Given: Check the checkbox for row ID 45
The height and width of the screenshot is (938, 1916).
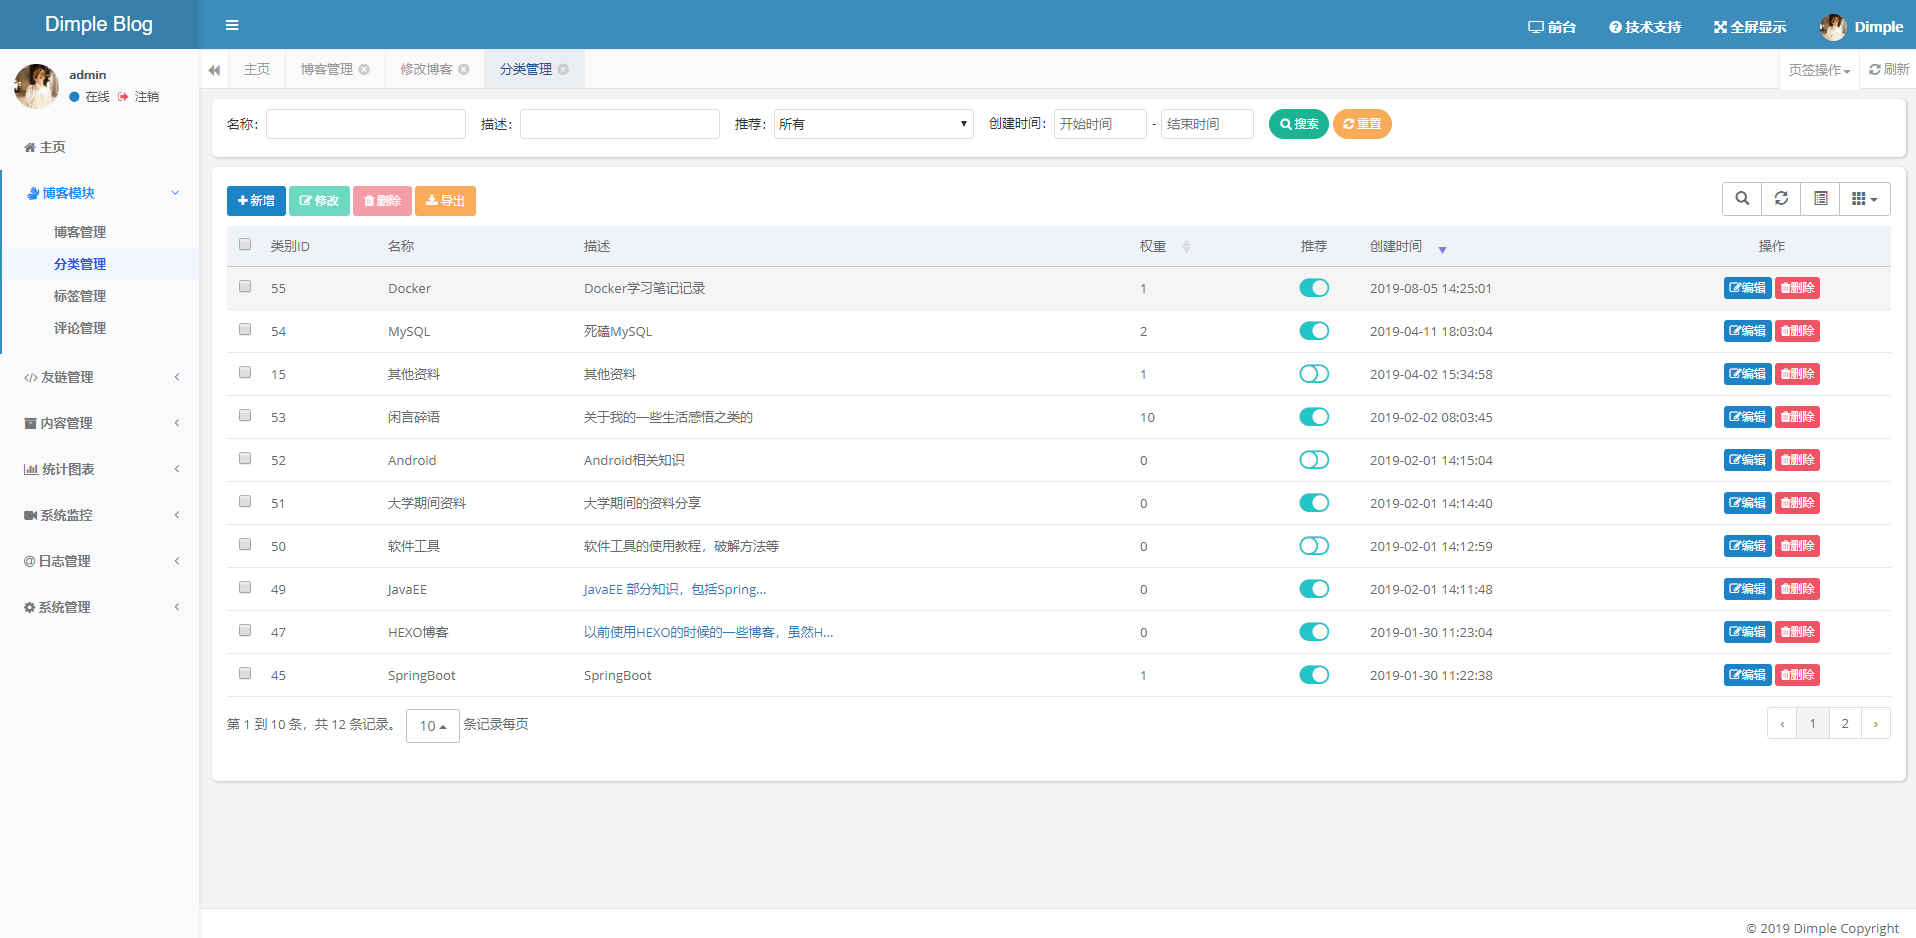Looking at the screenshot, I should [245, 673].
